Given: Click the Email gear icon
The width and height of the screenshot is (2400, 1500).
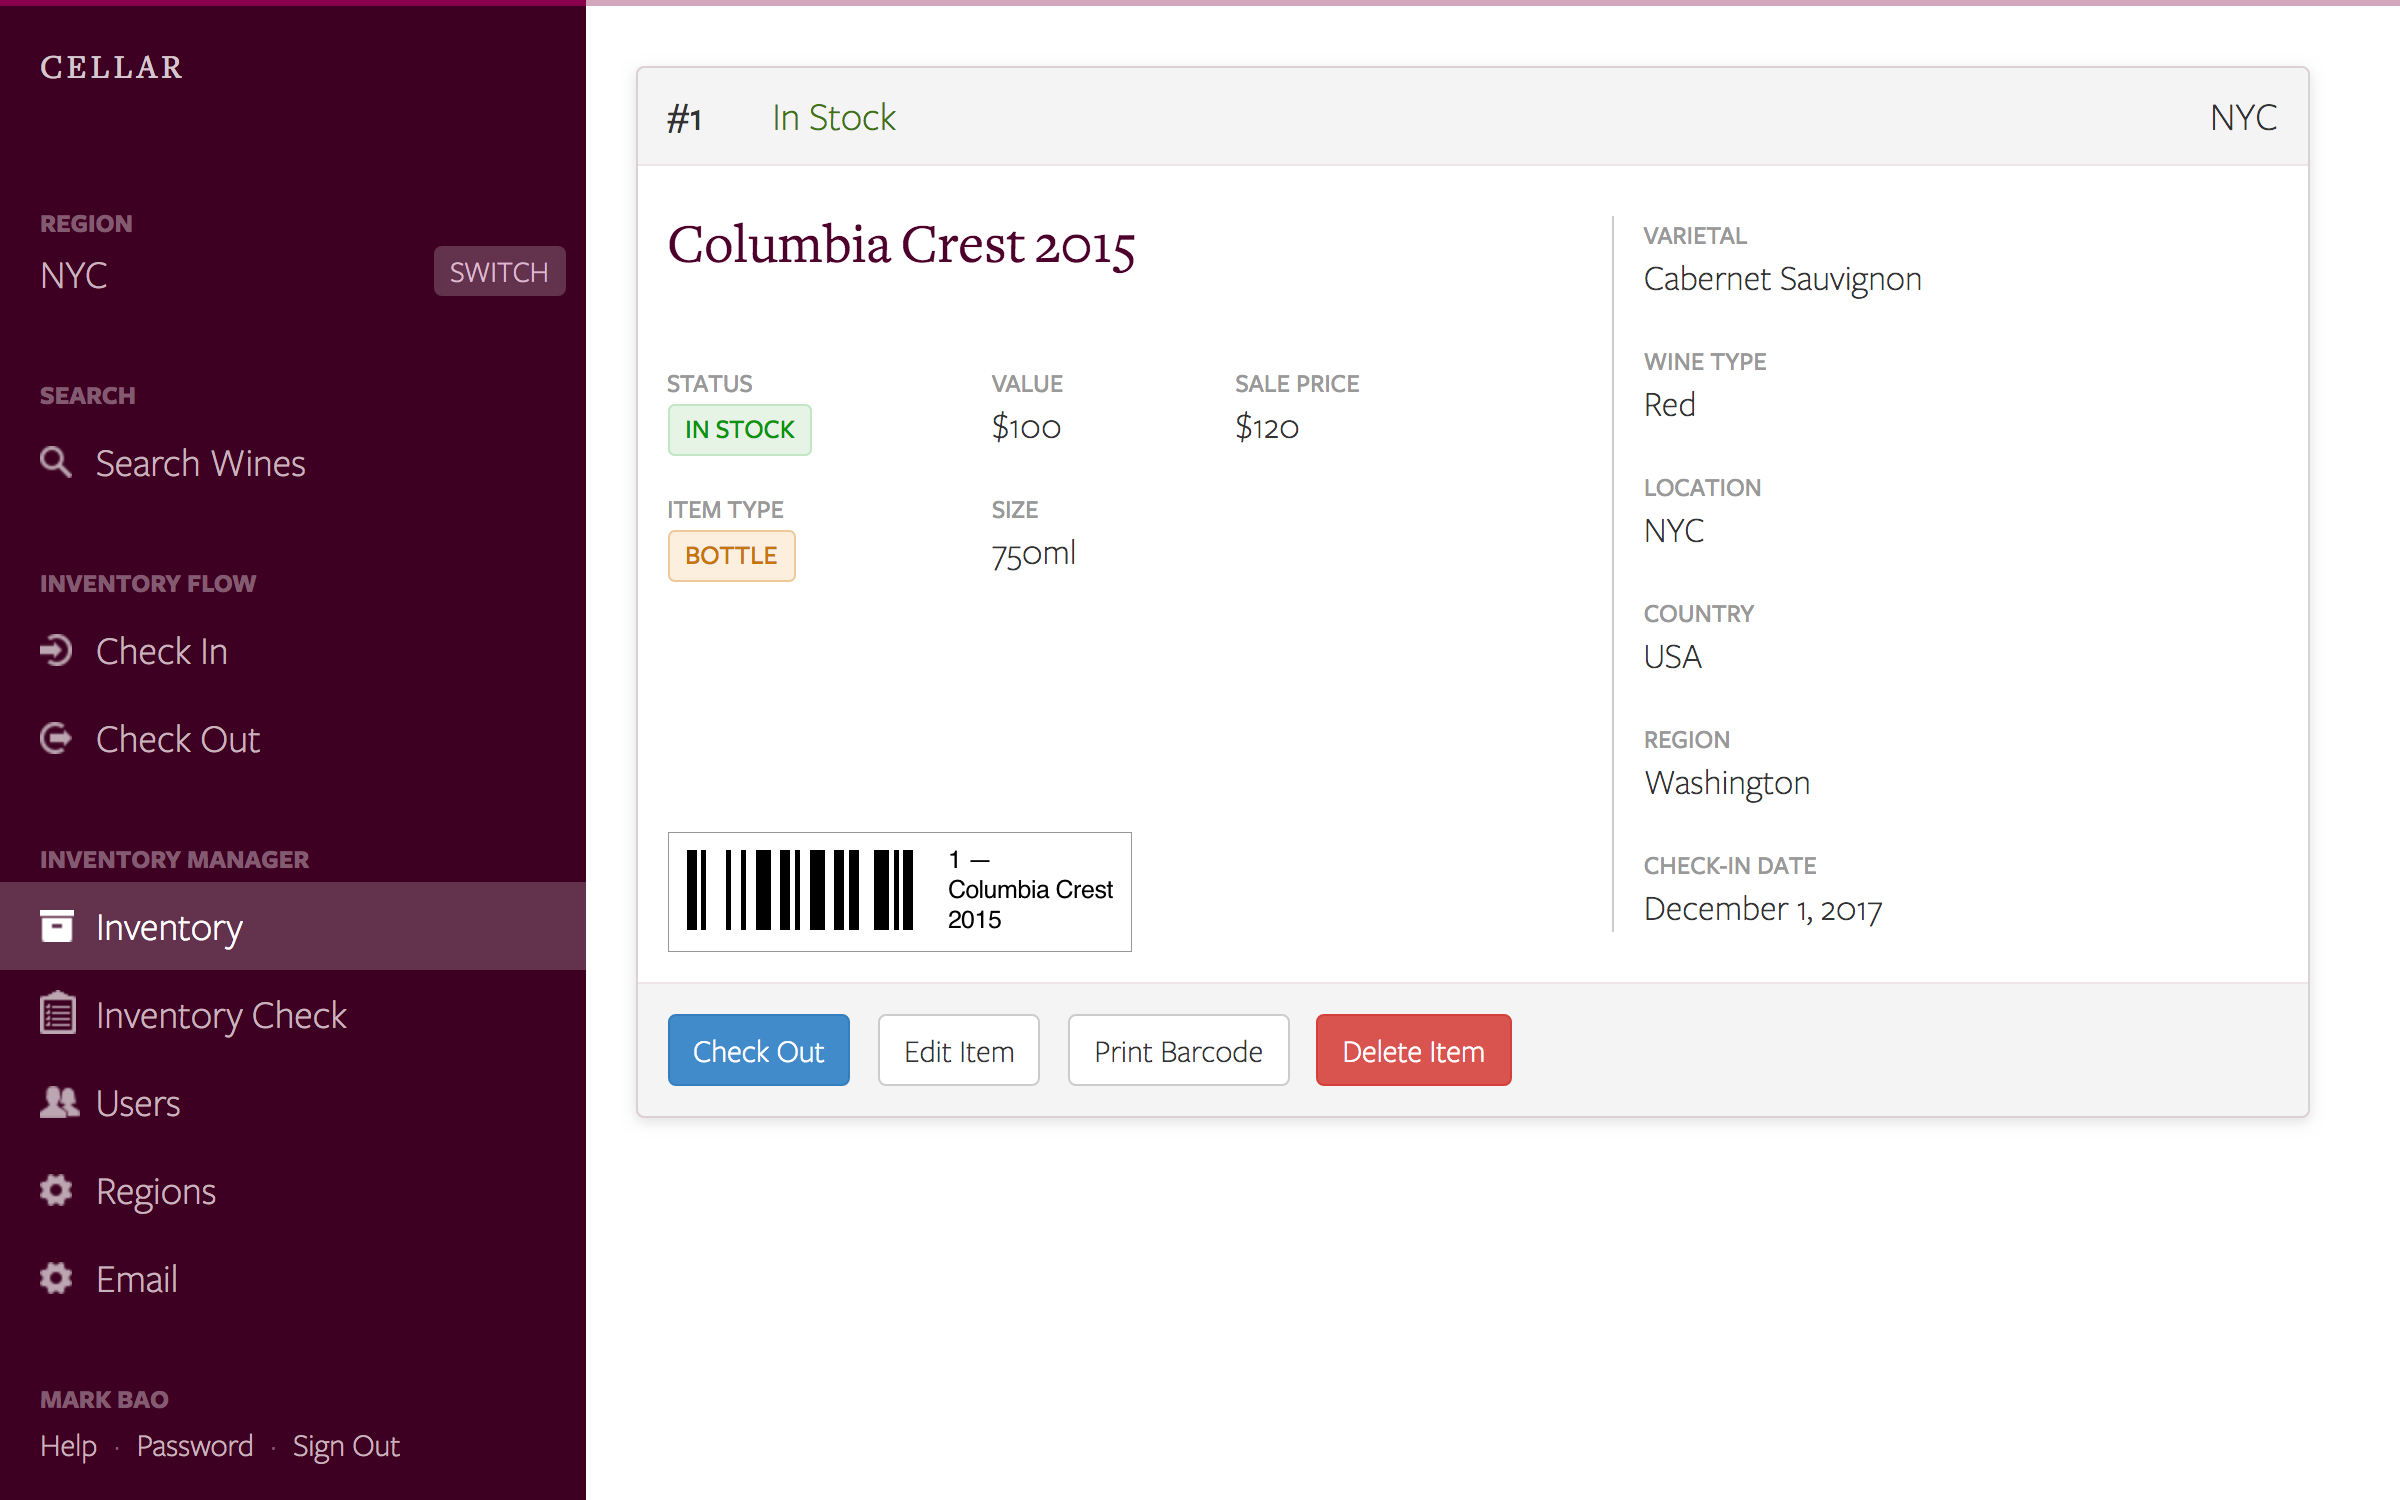Looking at the screenshot, I should pos(56,1278).
